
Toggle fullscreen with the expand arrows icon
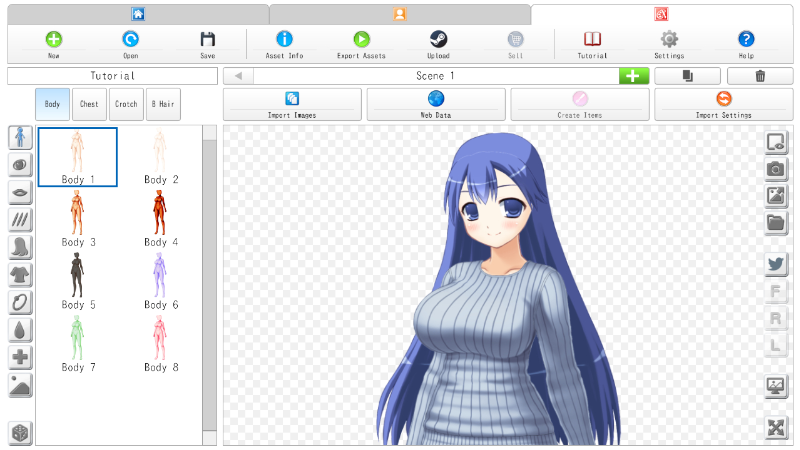(x=776, y=428)
